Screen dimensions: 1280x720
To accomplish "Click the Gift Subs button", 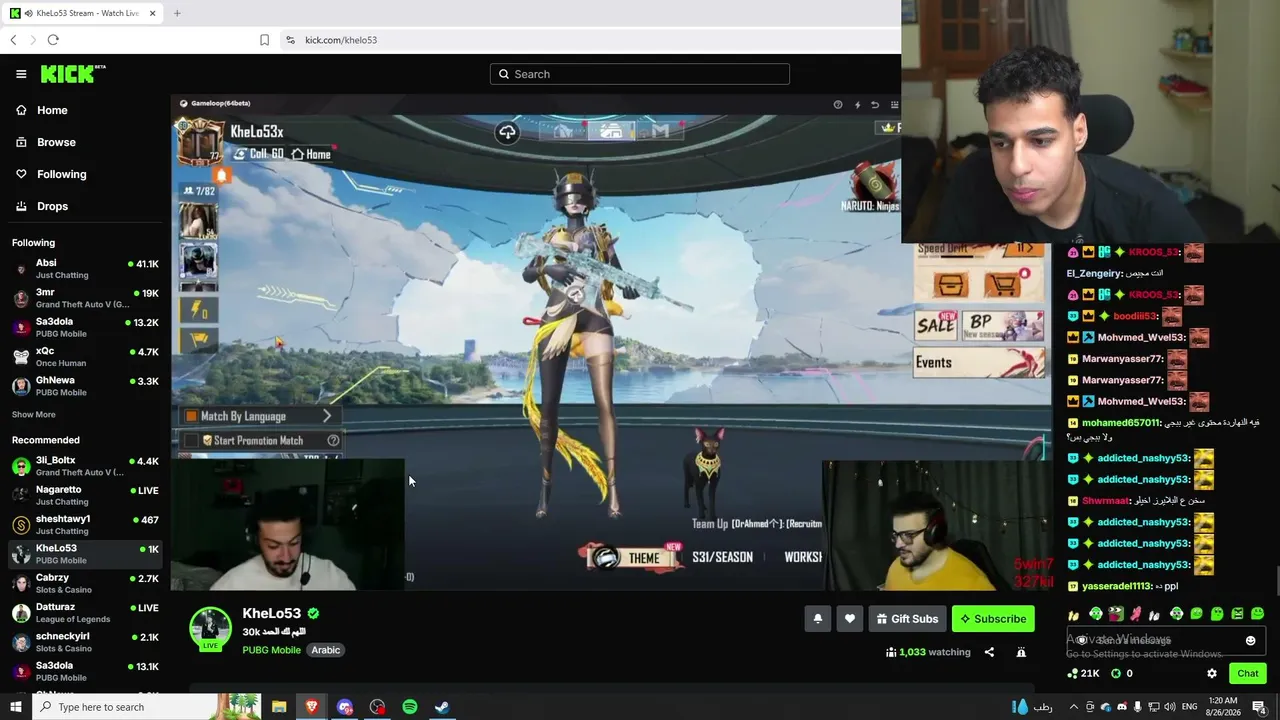I will click(907, 619).
